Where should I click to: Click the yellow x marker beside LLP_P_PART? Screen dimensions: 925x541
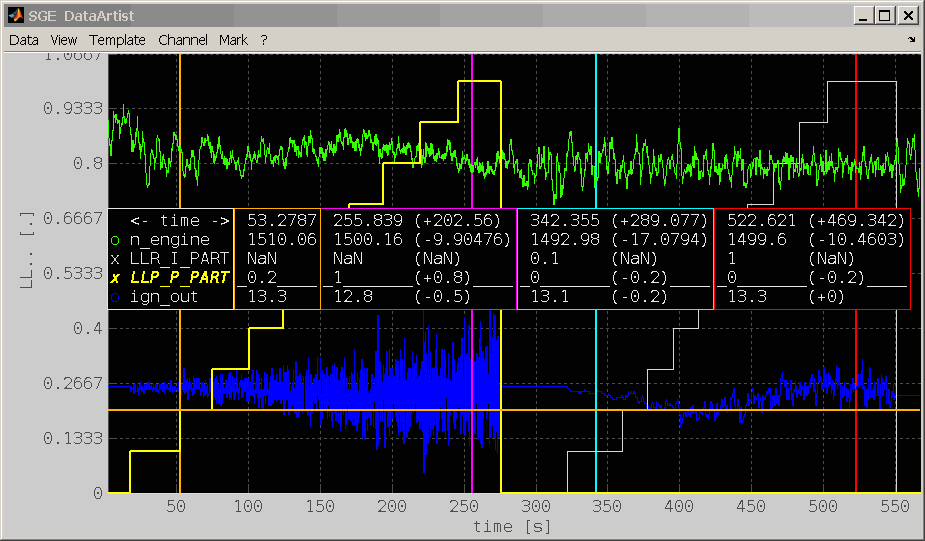tap(115, 278)
